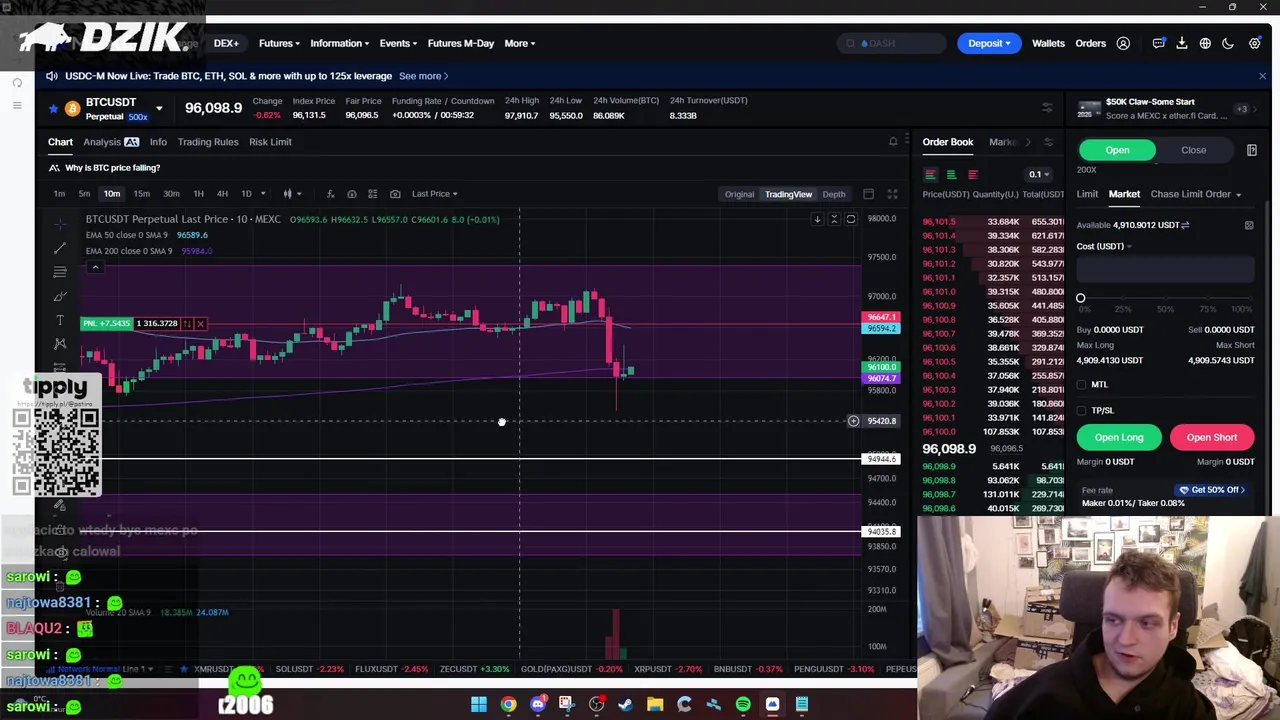Click the 50% mark on position slider

[1165, 298]
